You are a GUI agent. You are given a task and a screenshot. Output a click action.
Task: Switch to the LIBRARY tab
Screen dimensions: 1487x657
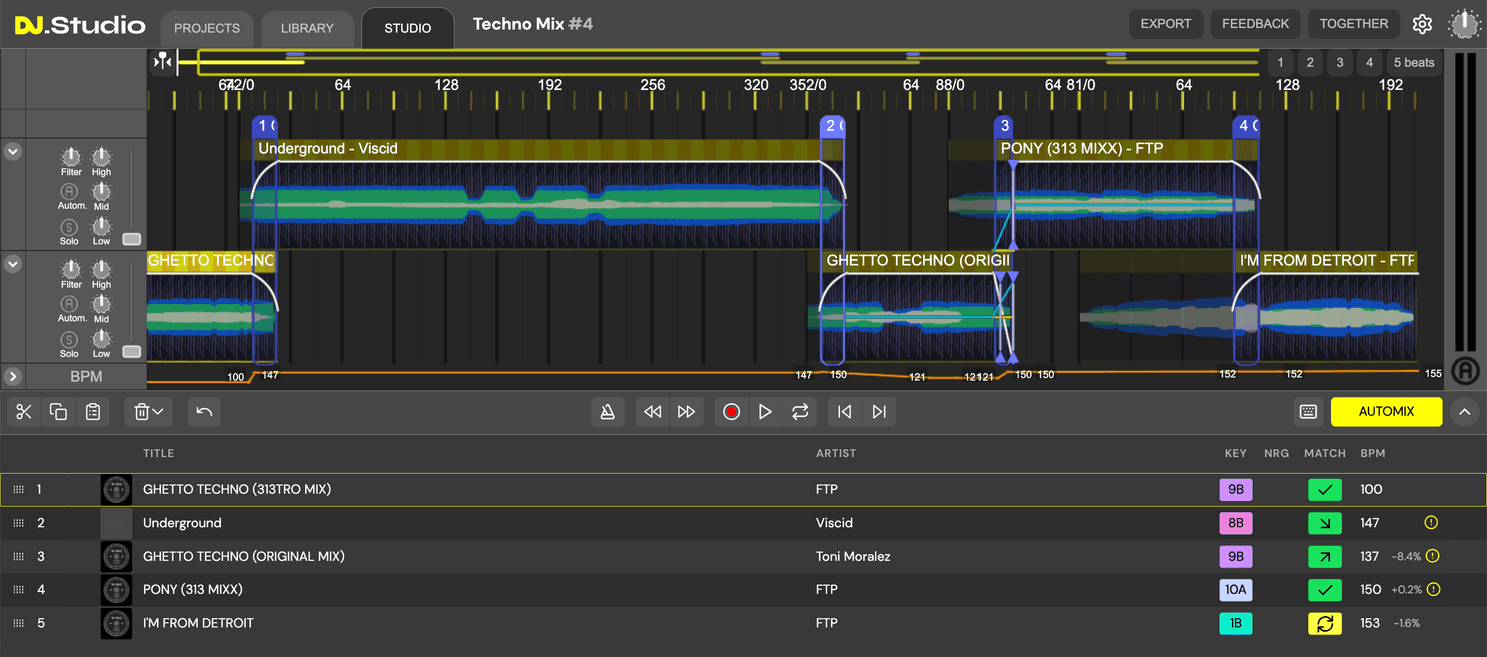point(307,28)
